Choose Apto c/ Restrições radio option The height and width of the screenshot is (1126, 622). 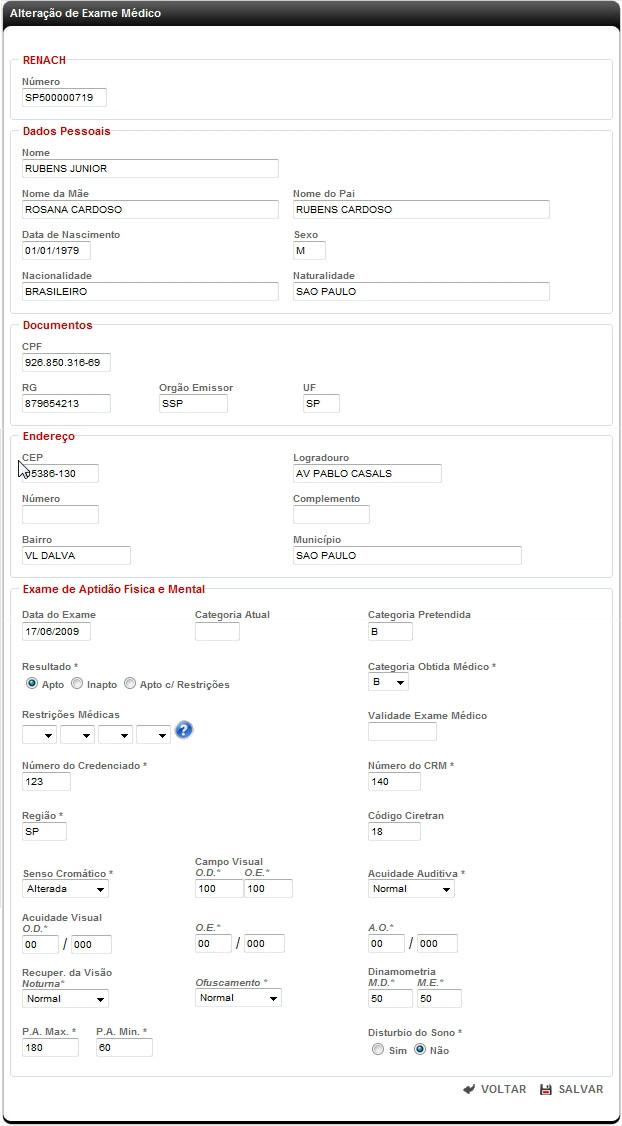coord(130,684)
